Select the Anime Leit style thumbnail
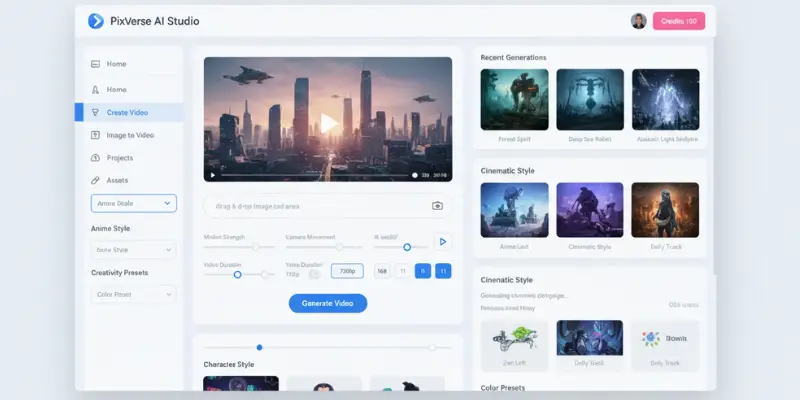 pyautogui.click(x=514, y=210)
